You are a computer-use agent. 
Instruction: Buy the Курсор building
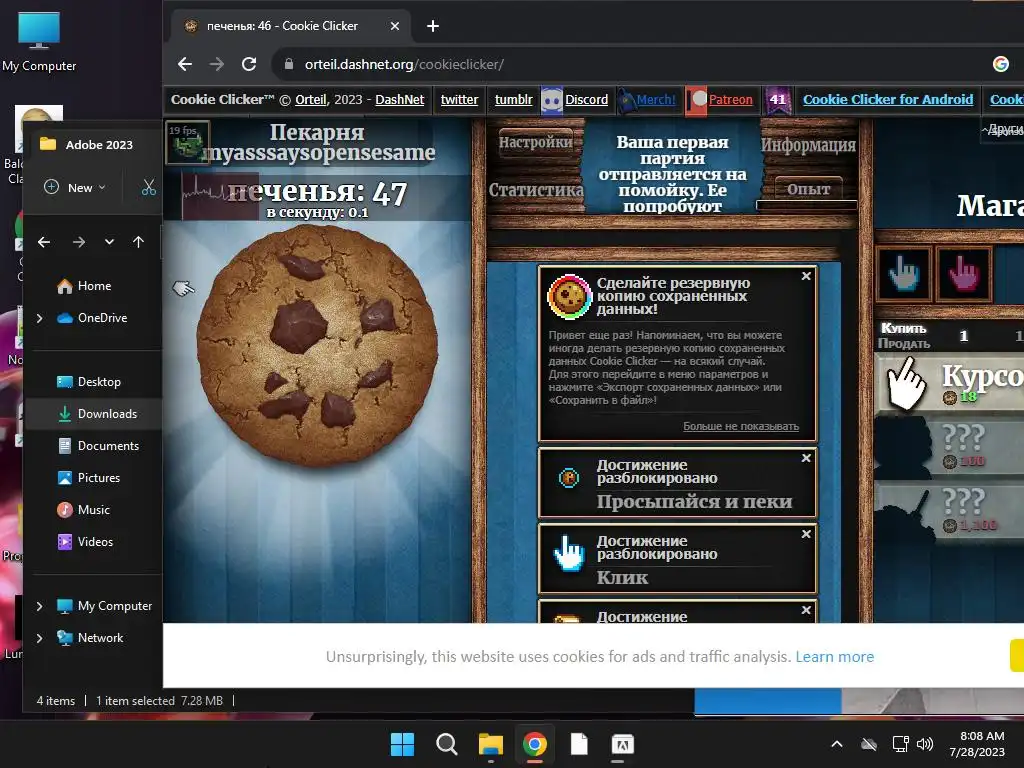click(949, 382)
